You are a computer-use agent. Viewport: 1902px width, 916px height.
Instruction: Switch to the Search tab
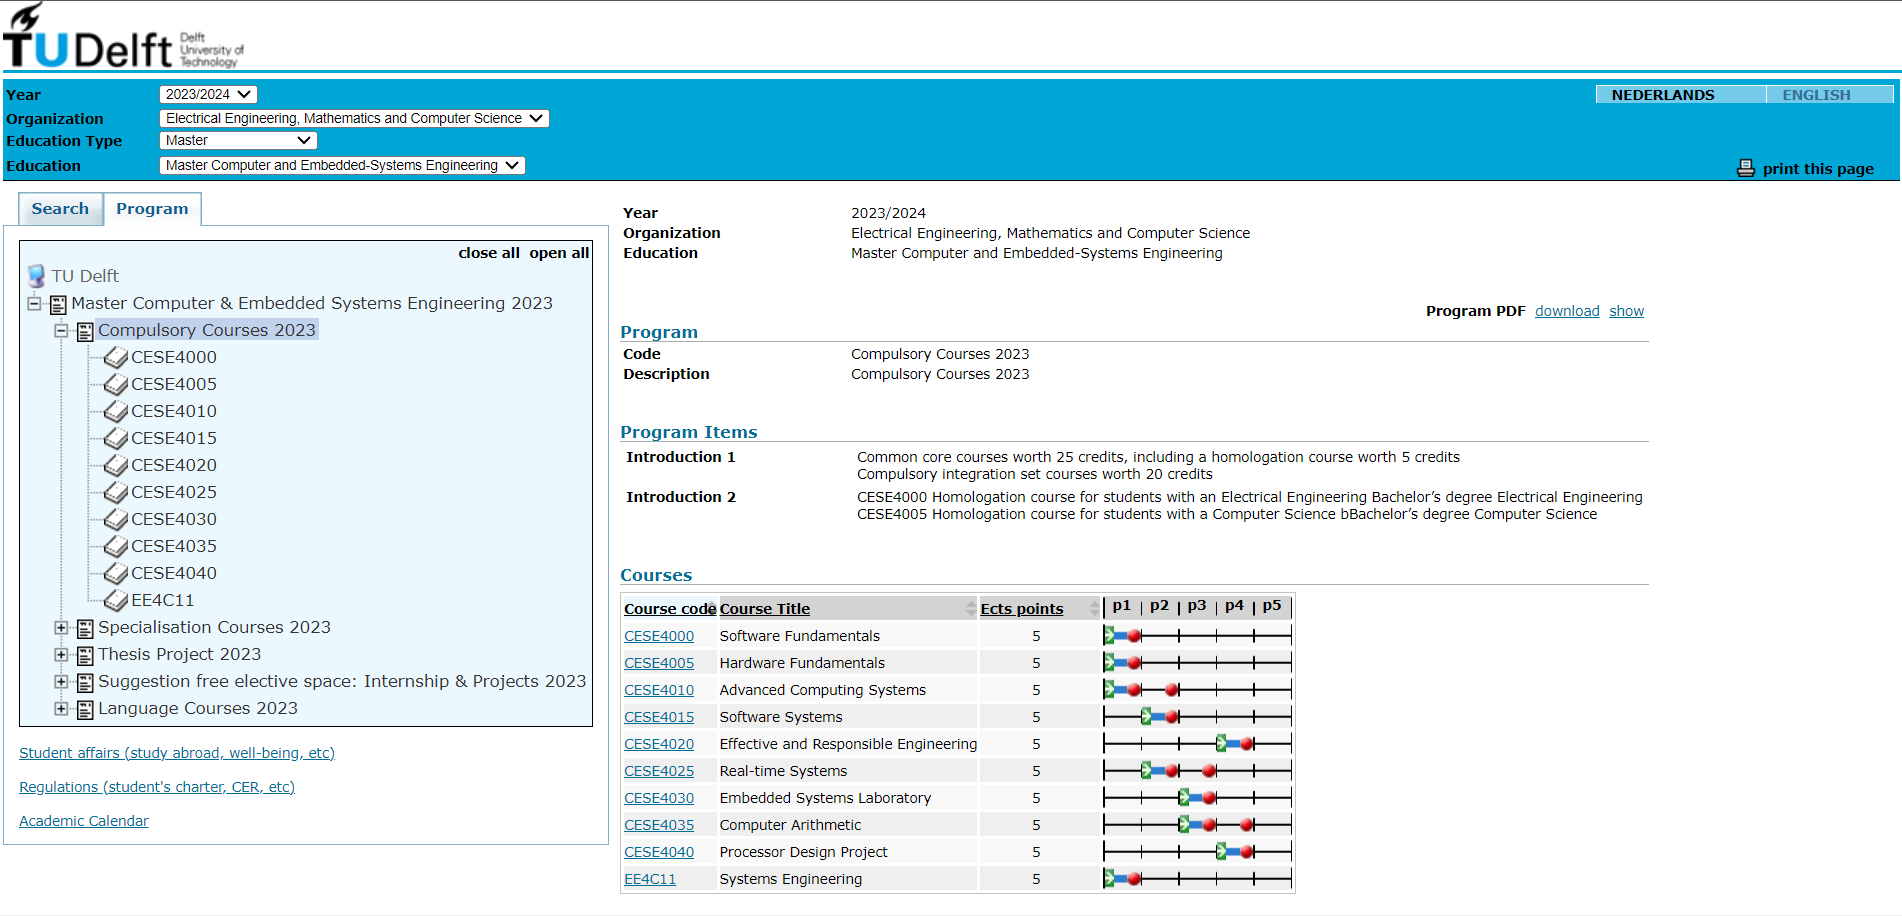pos(60,209)
